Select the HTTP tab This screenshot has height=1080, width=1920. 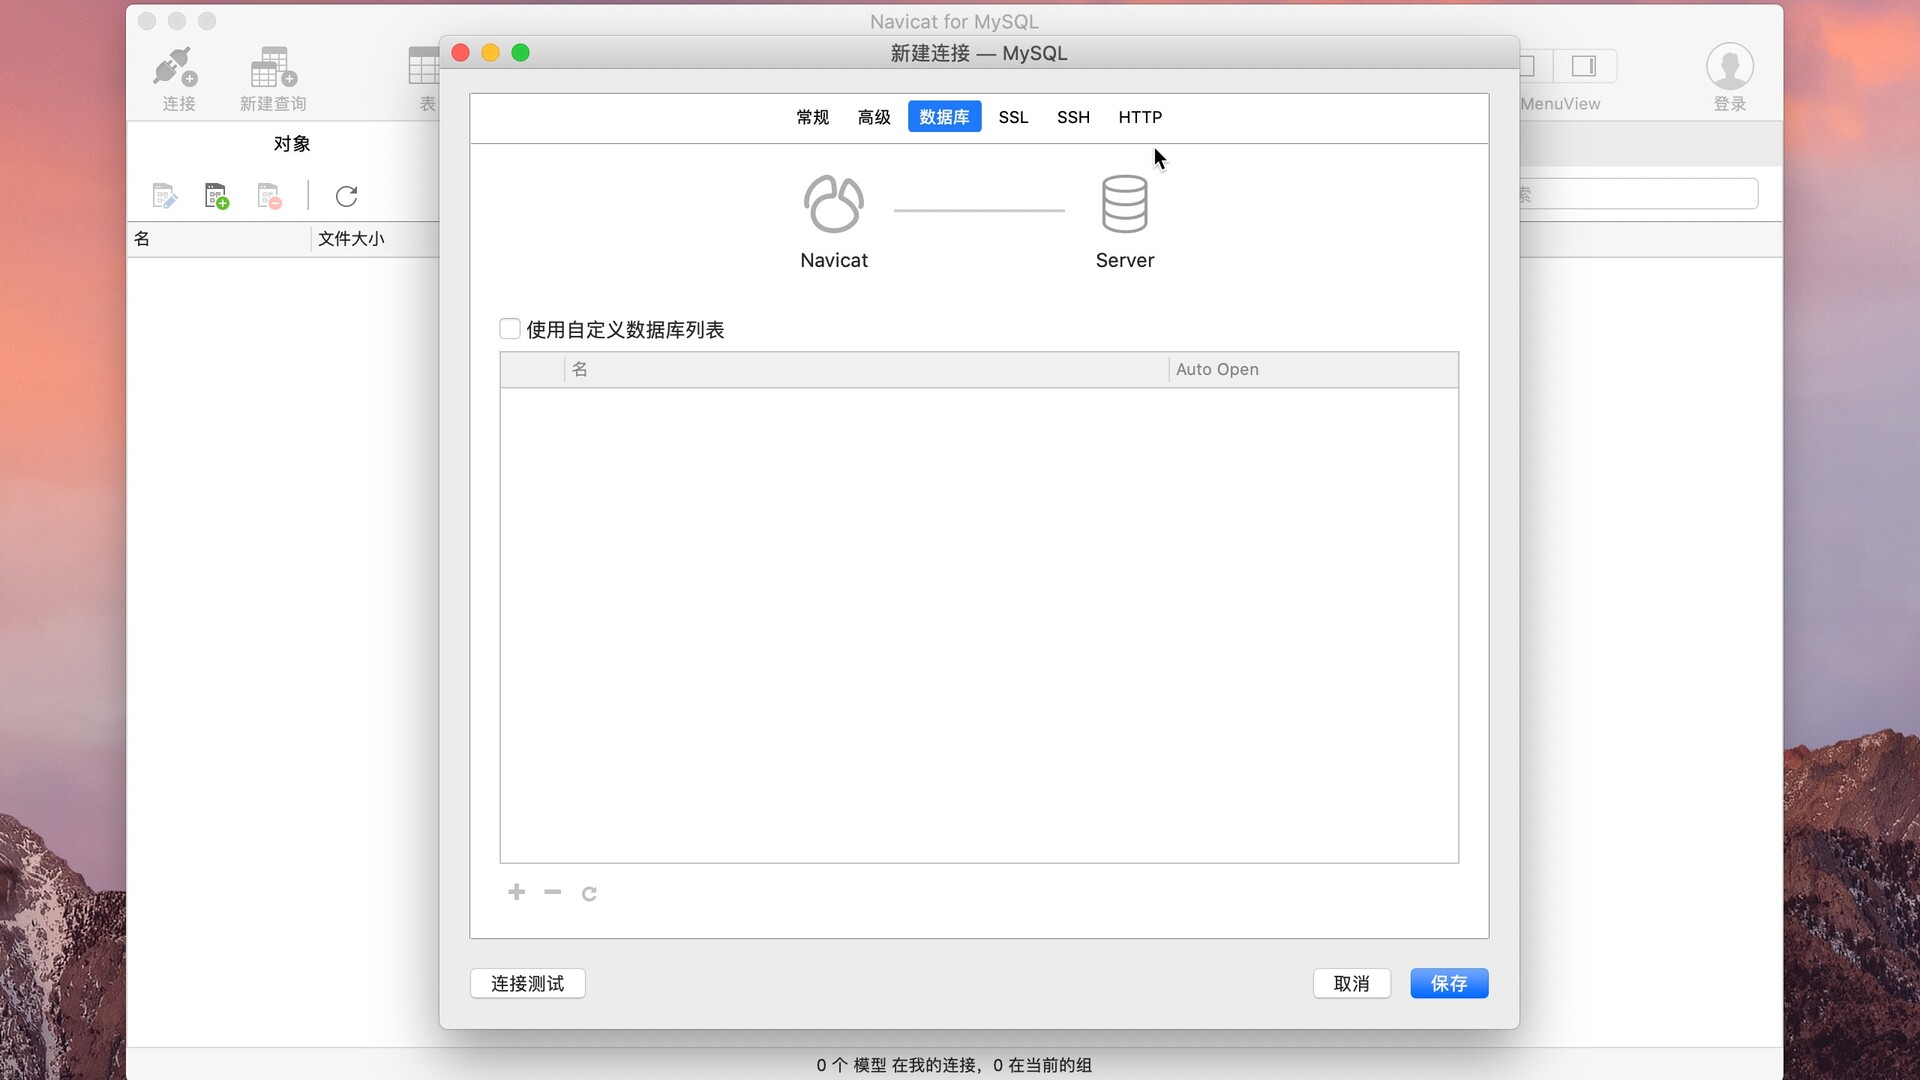click(x=1139, y=116)
